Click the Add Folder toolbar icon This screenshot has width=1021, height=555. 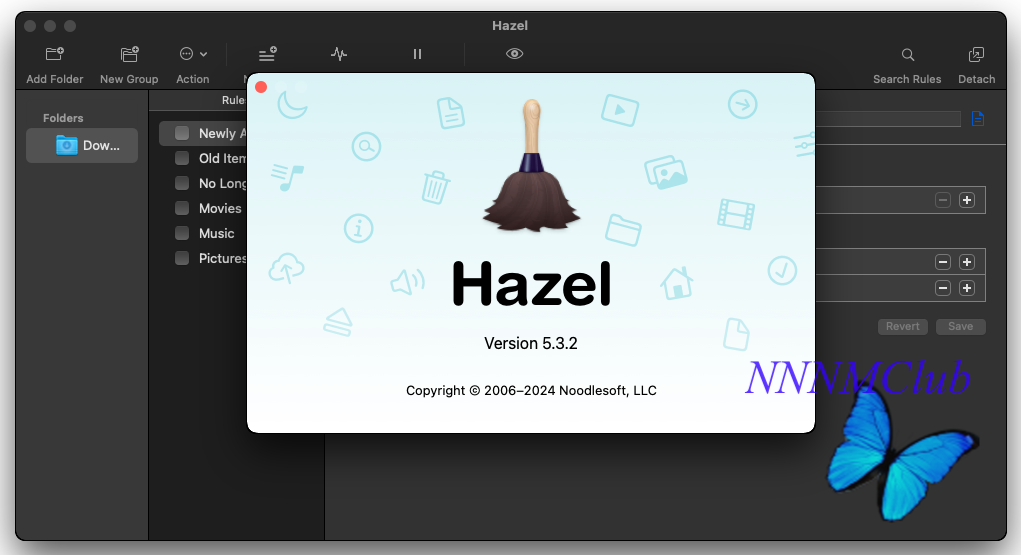55,54
